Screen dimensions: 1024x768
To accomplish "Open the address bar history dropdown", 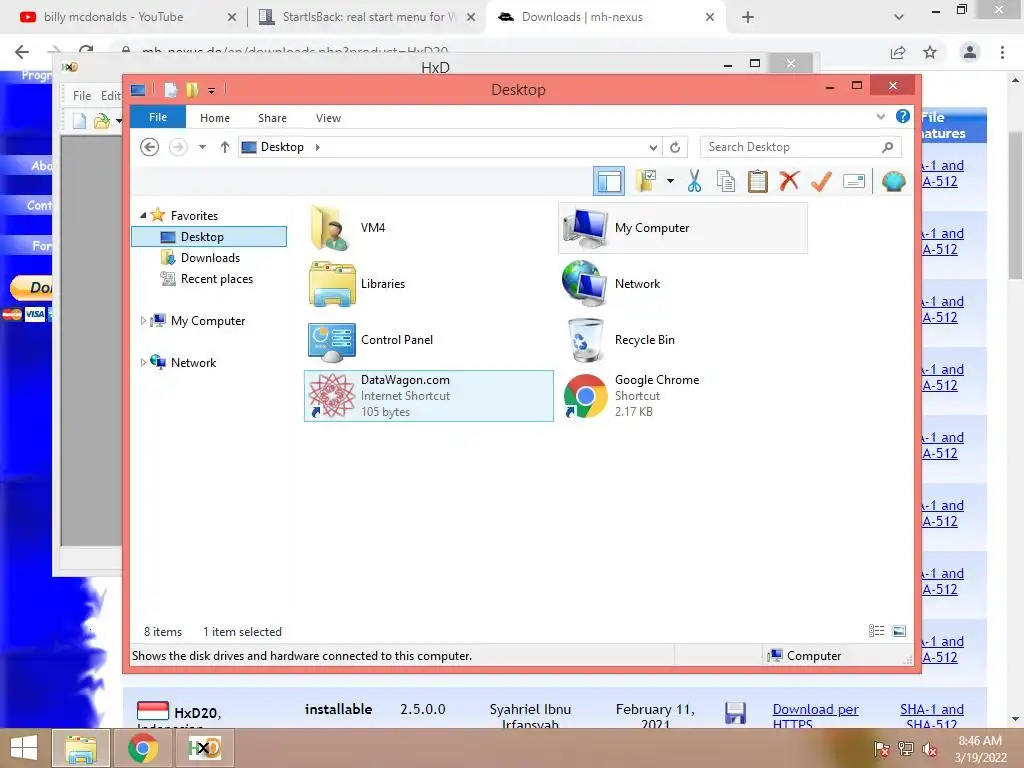I will [x=653, y=147].
